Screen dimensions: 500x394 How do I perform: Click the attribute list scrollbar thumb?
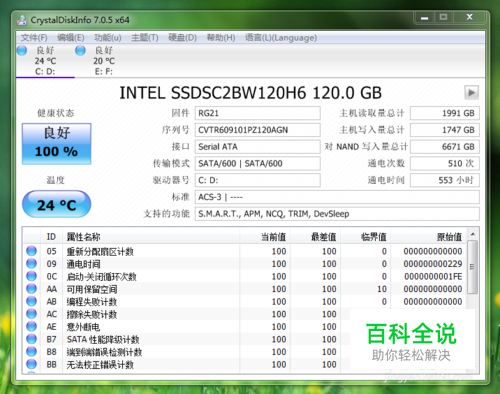[x=472, y=267]
